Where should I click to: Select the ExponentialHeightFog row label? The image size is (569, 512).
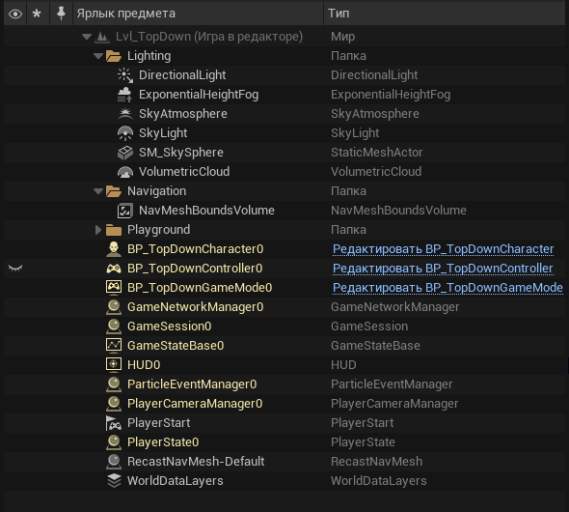coord(199,95)
